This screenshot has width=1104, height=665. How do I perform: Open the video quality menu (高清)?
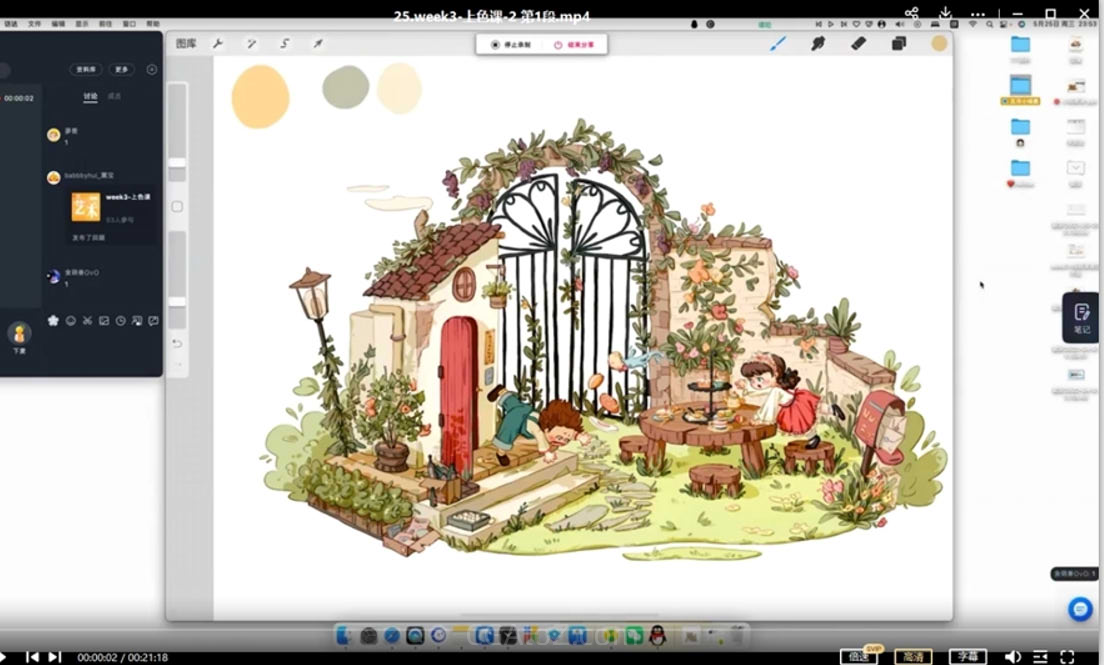pos(912,656)
